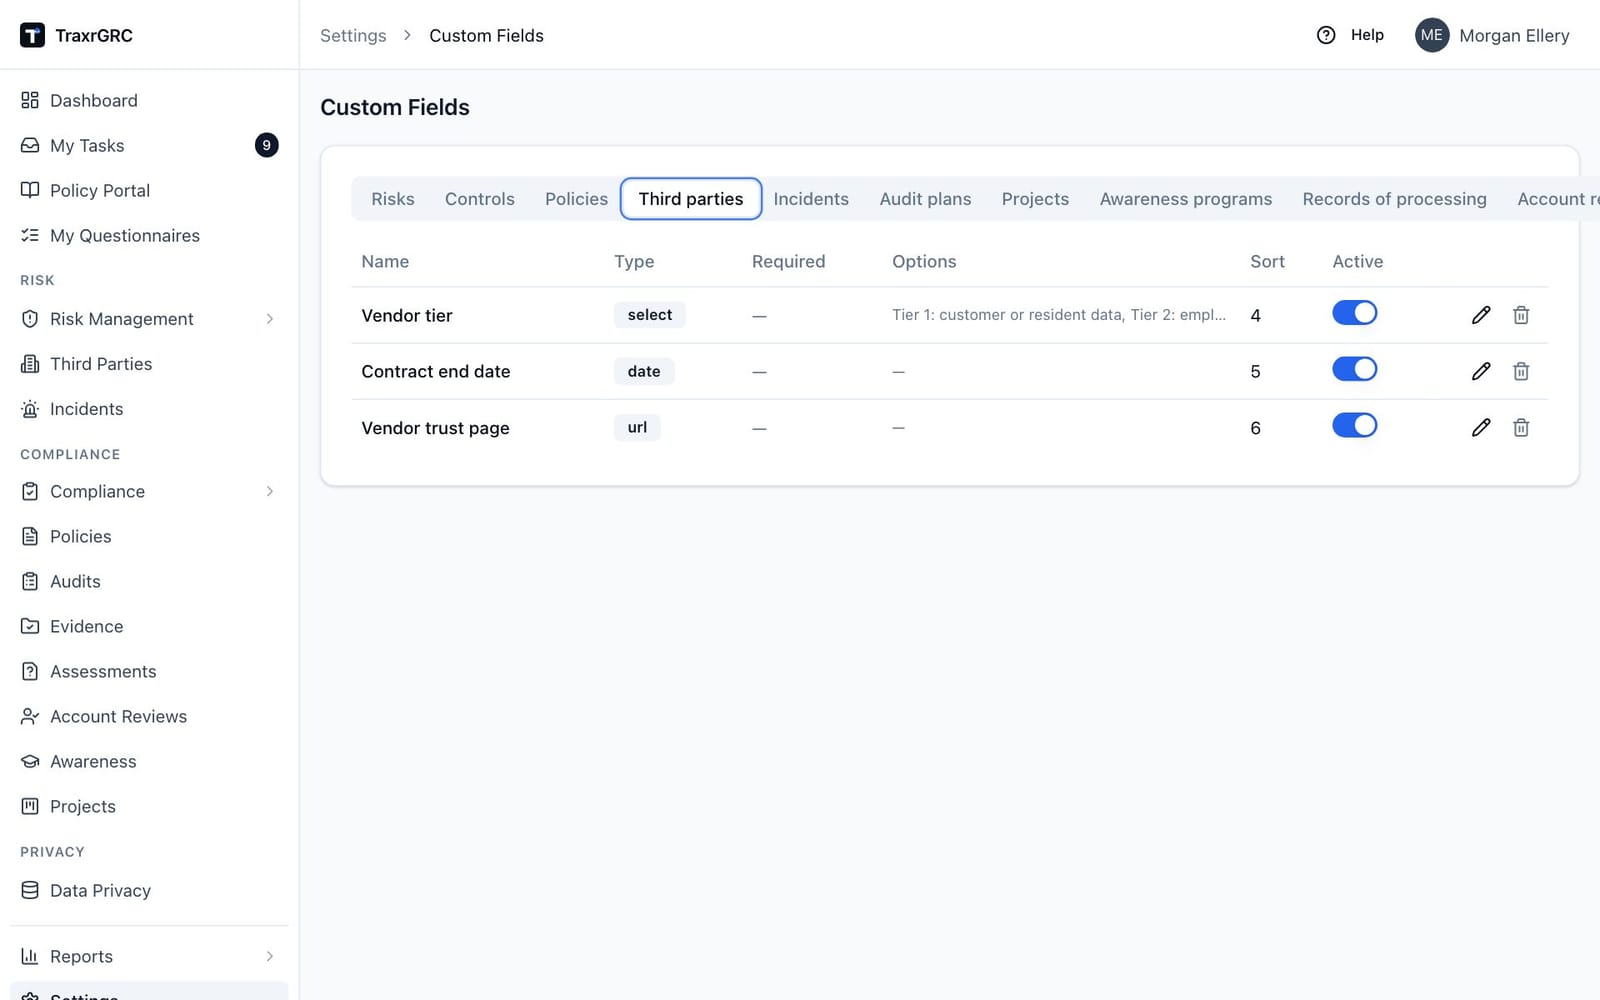Open Evidence folder icon
Image resolution: width=1600 pixels, height=1000 pixels.
30,626
